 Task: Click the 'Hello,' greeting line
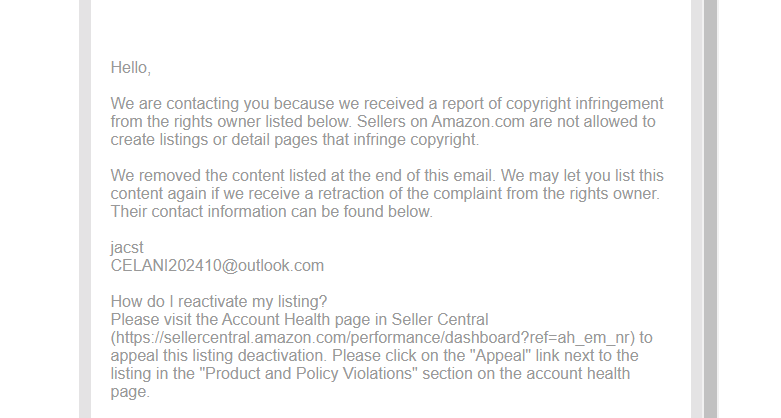(130, 68)
